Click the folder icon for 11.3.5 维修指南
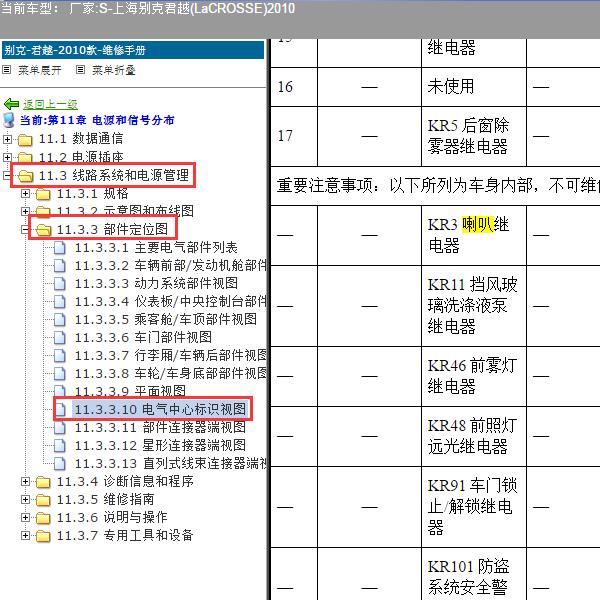 coord(43,500)
